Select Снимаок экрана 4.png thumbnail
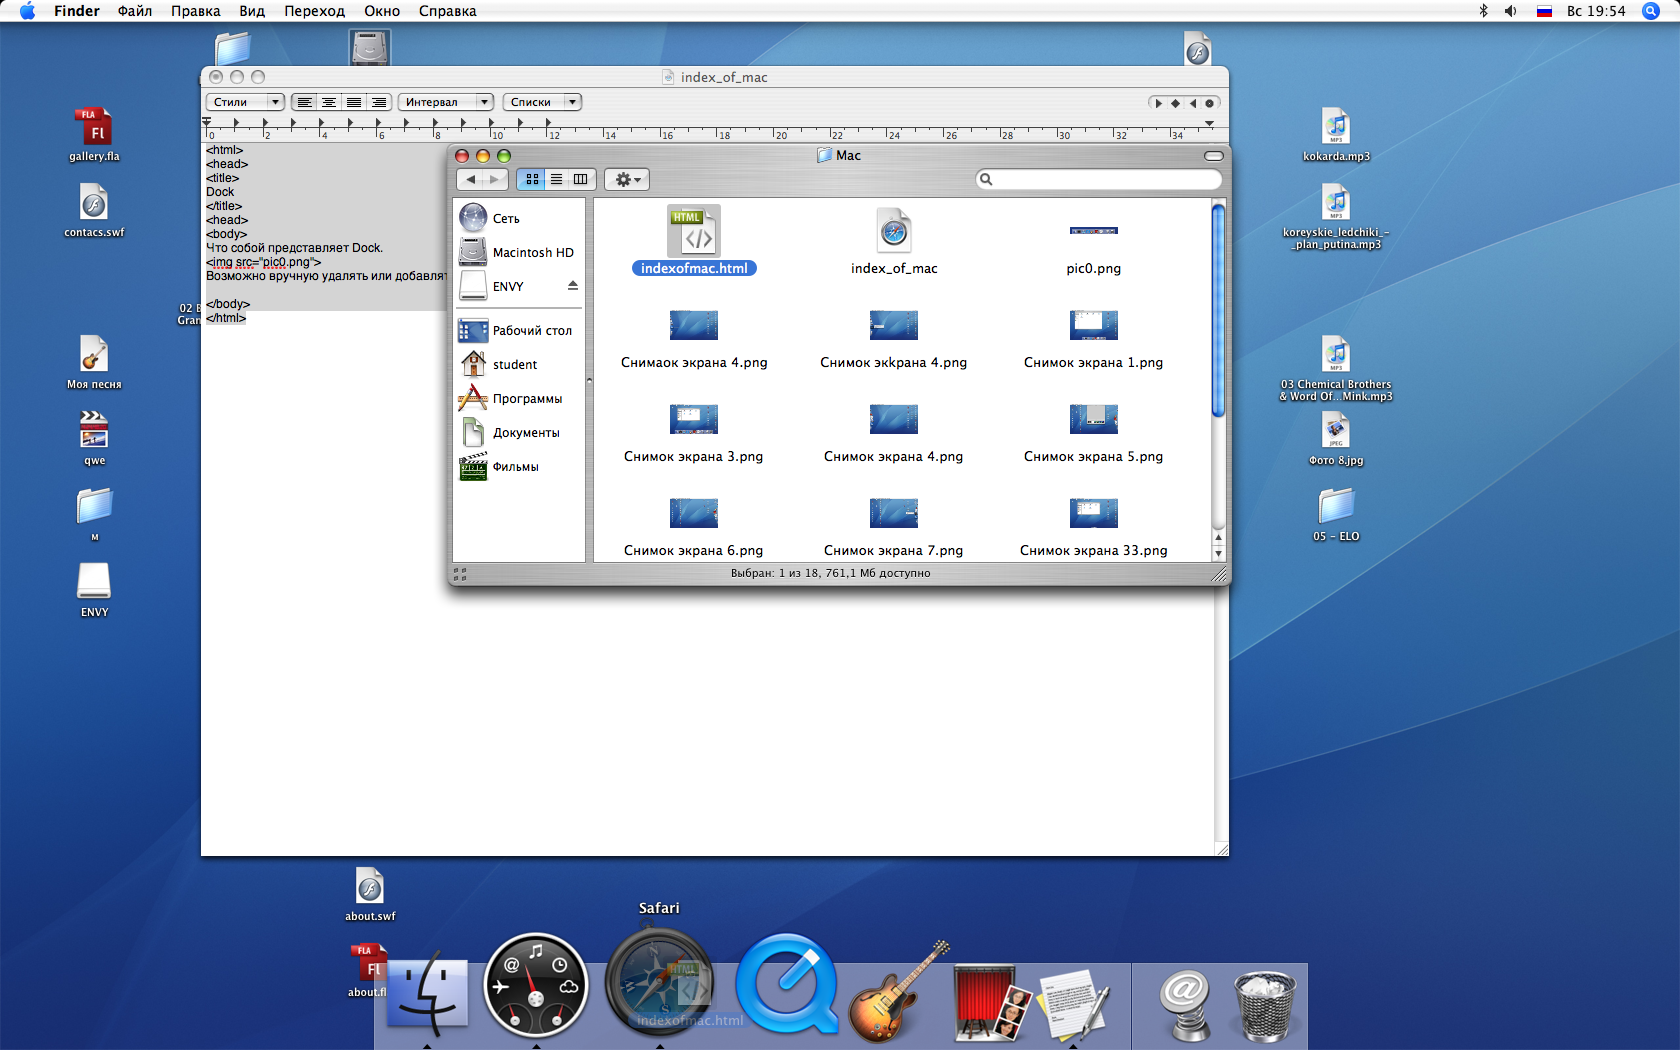The height and width of the screenshot is (1050, 1680). (694, 325)
